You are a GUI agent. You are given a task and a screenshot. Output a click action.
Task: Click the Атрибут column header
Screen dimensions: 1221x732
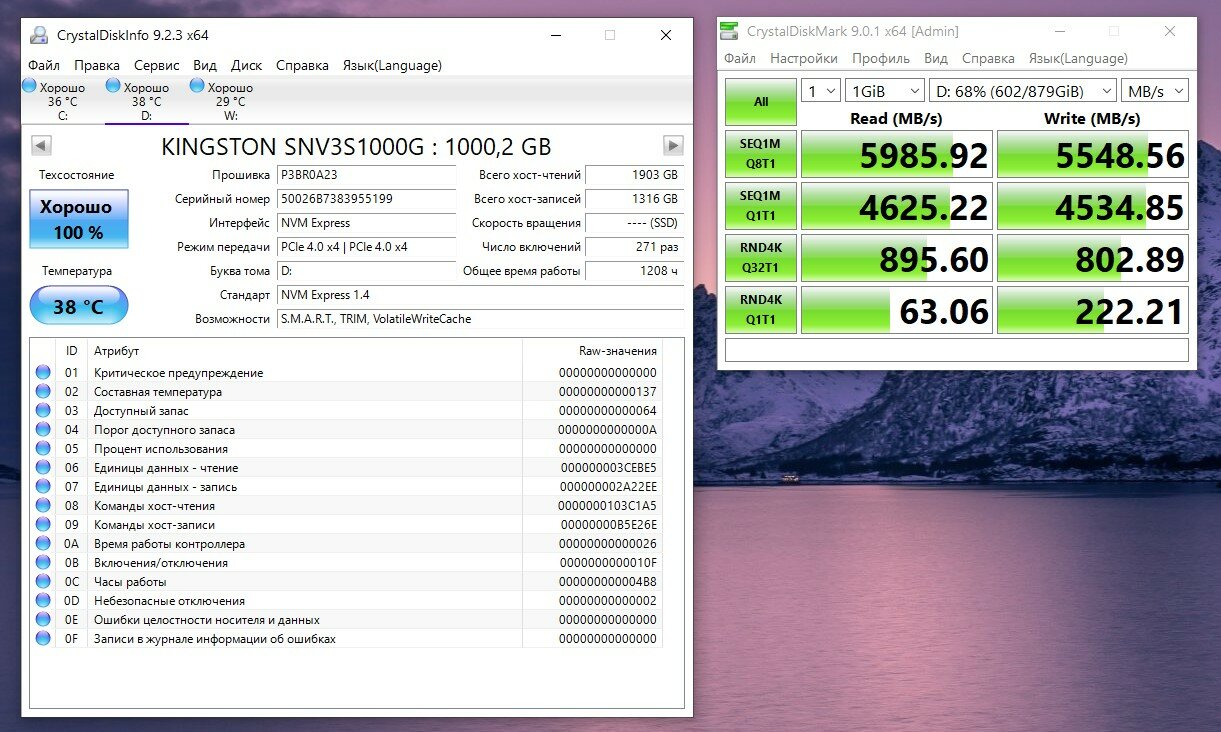305,351
